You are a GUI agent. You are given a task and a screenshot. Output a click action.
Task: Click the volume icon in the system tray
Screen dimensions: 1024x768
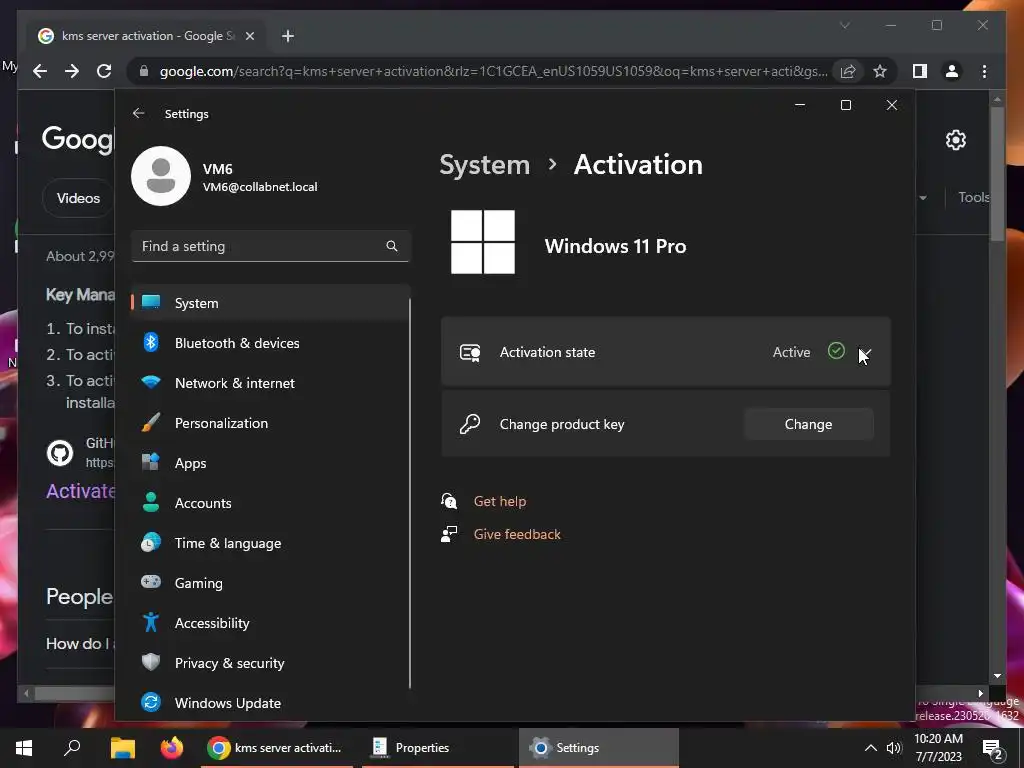click(894, 748)
